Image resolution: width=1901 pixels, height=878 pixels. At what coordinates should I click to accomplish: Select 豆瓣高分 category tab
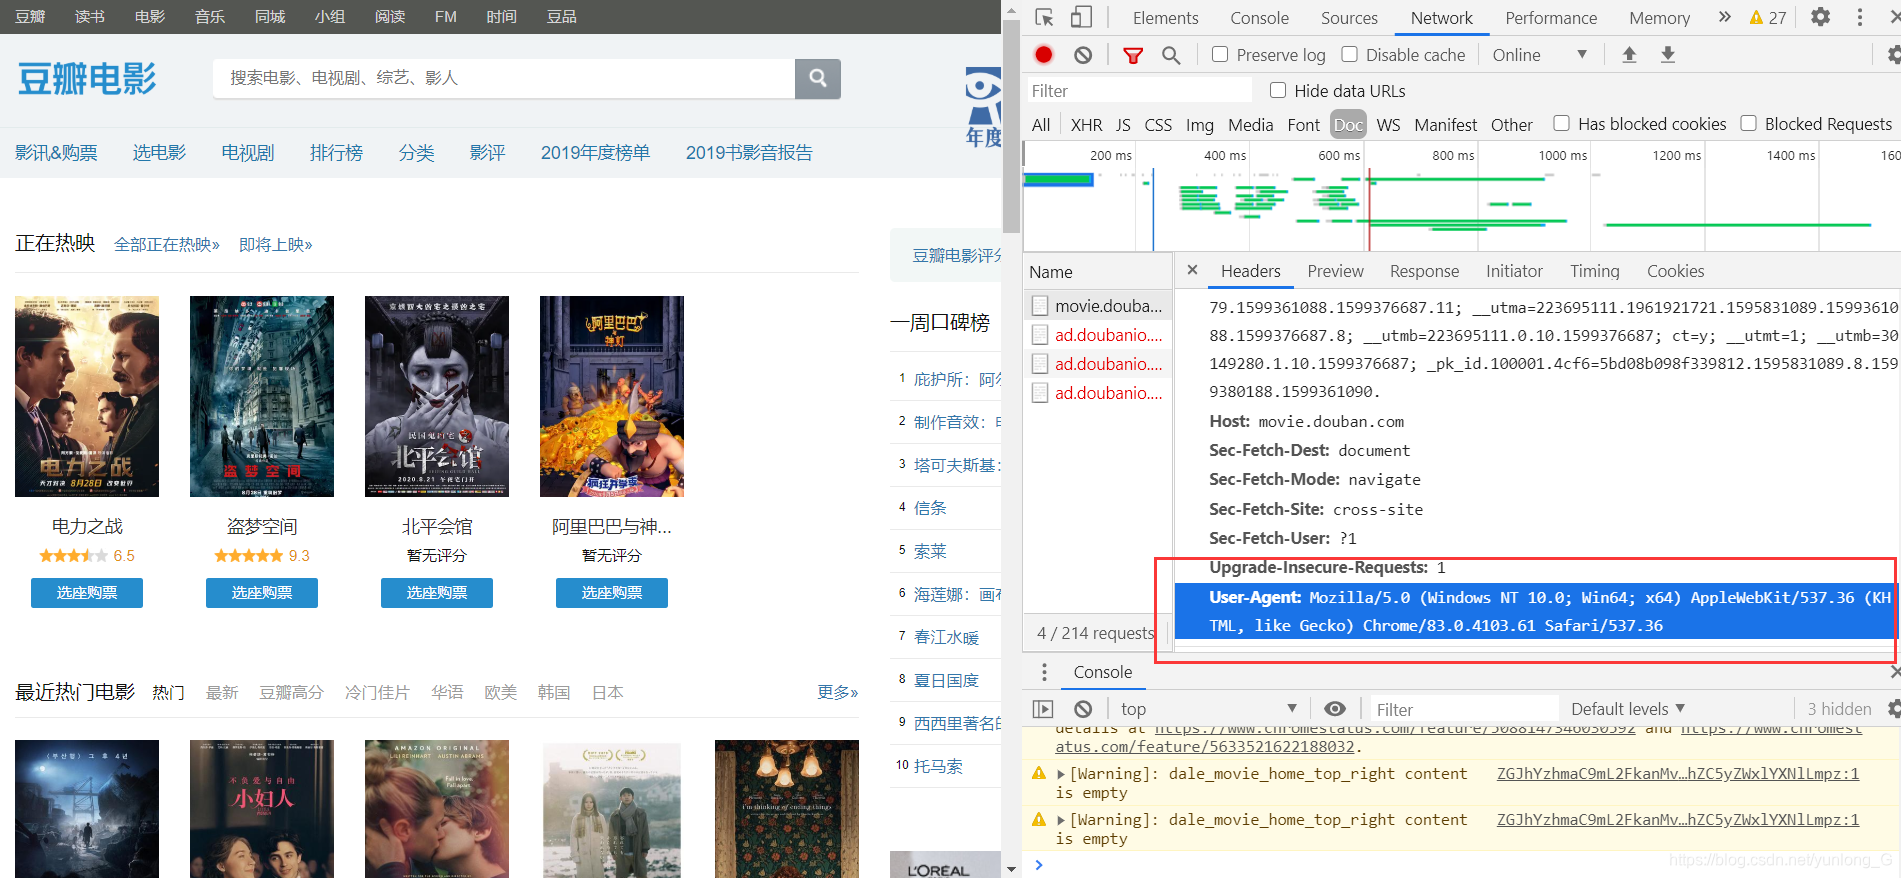tap(291, 692)
